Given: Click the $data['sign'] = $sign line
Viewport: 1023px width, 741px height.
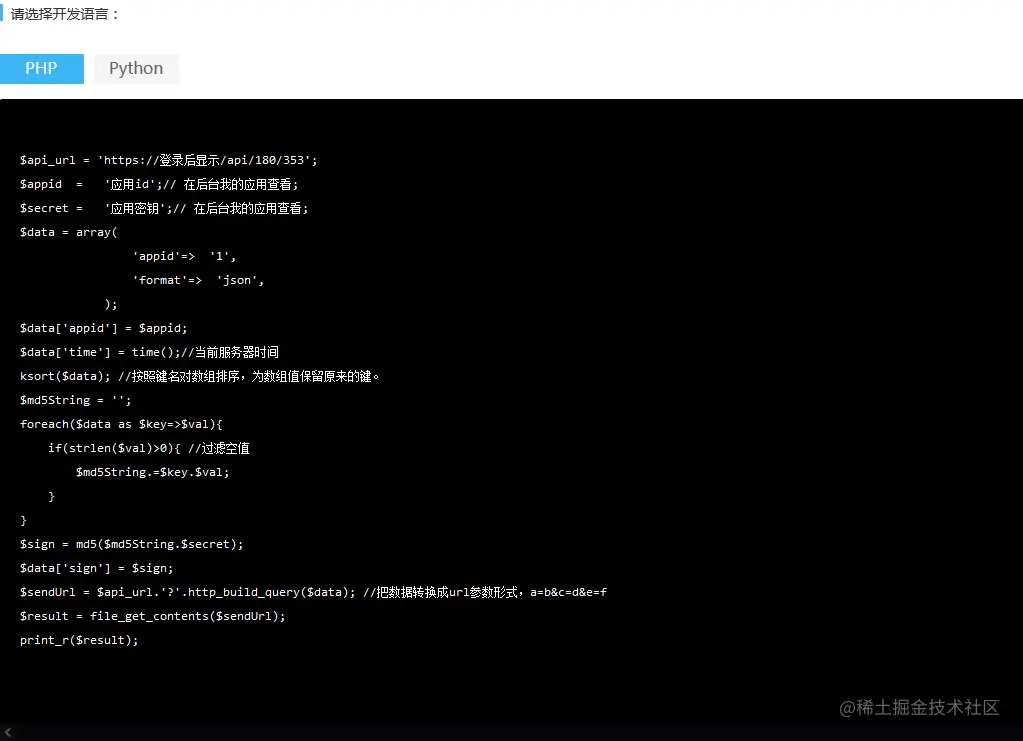Looking at the screenshot, I should (97, 568).
